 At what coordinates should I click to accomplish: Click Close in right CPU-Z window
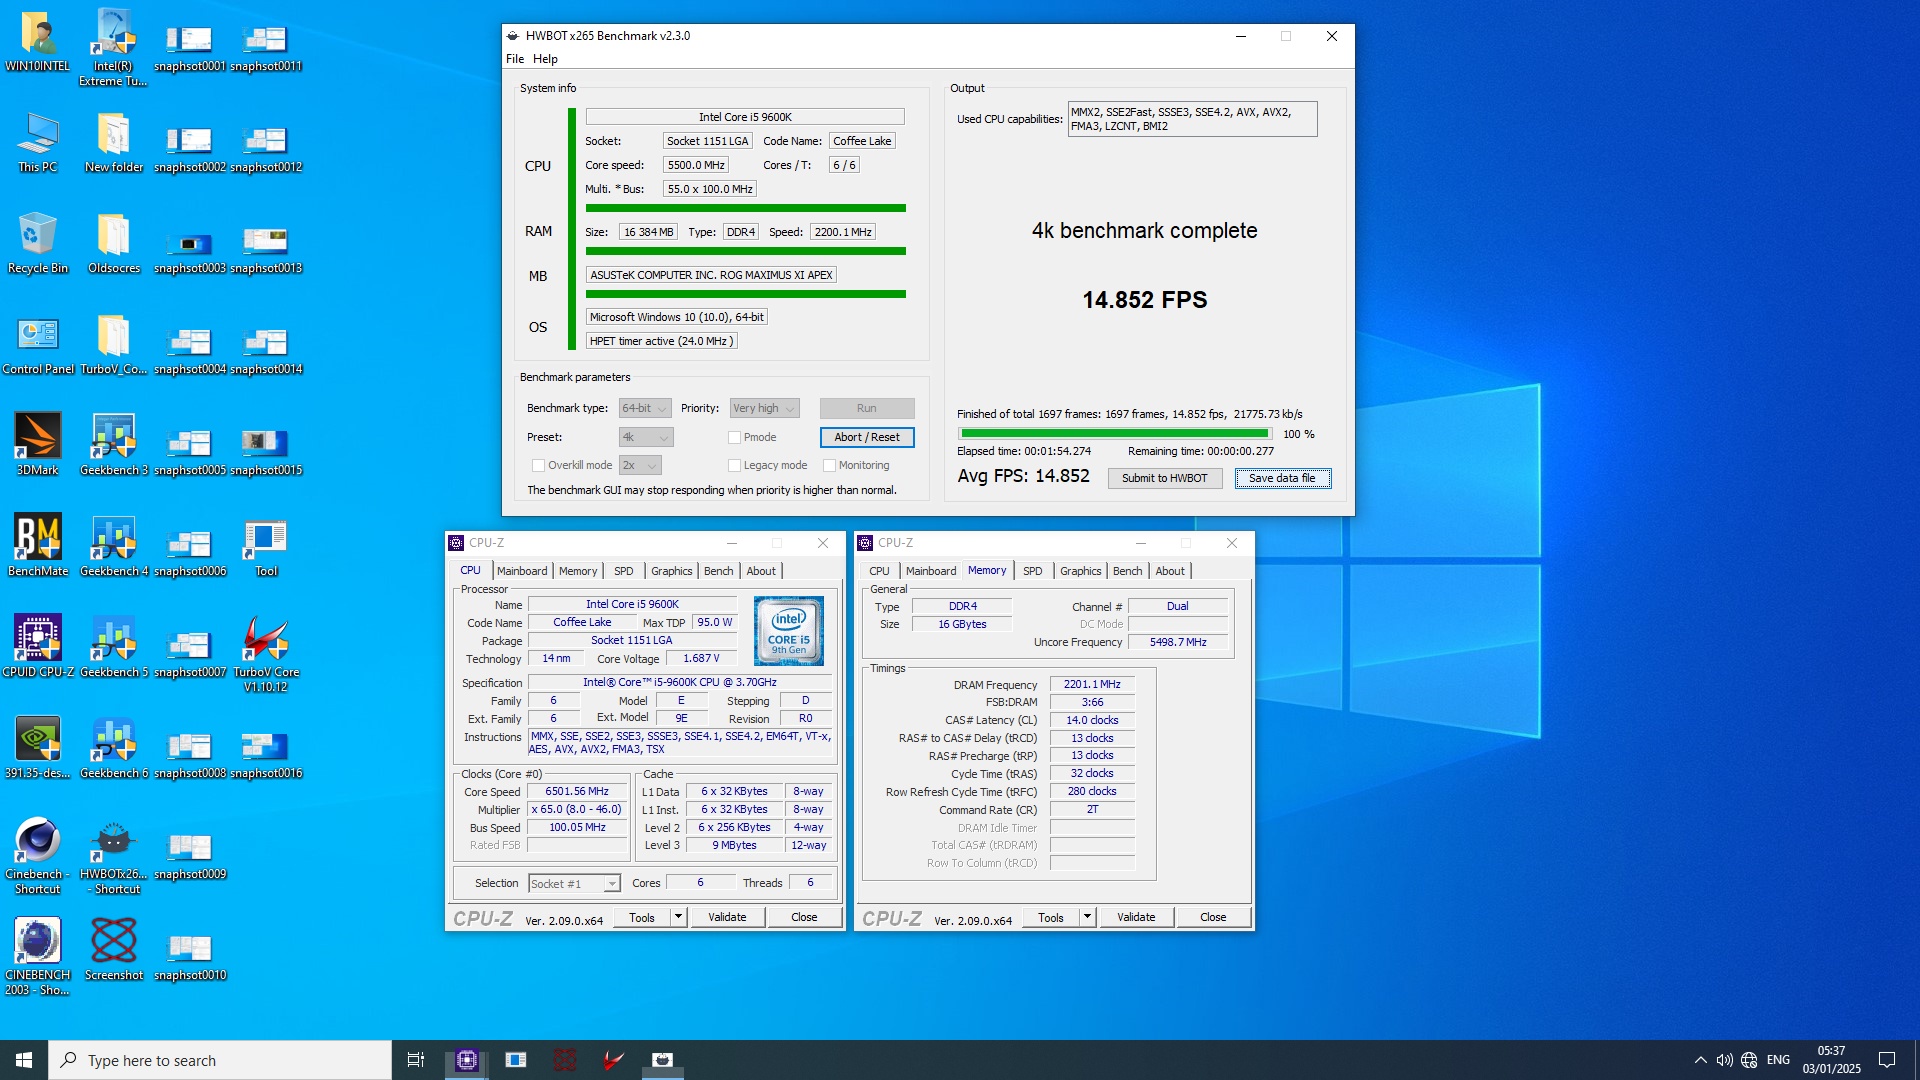click(1213, 917)
